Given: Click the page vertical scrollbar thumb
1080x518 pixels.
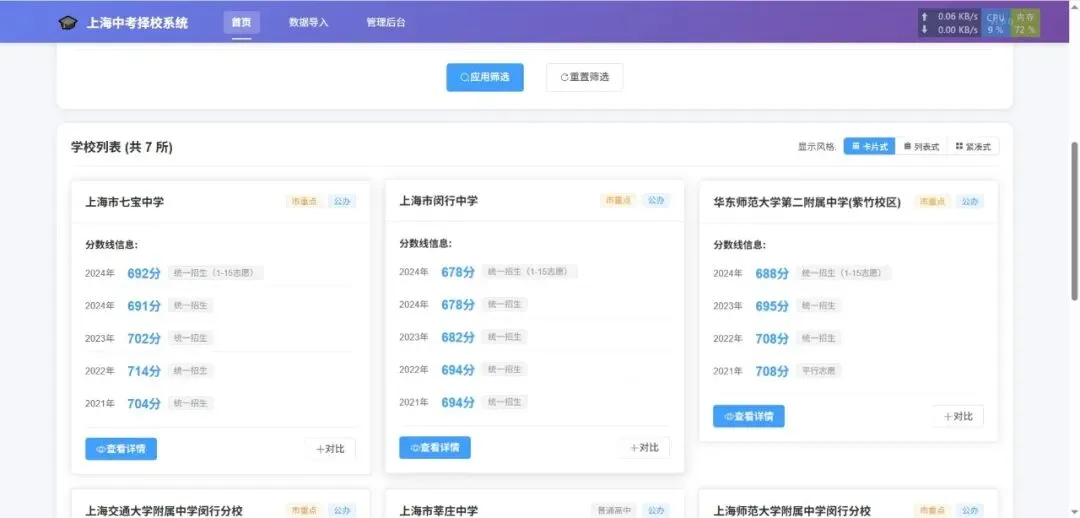Looking at the screenshot, I should pyautogui.click(x=1074, y=220).
